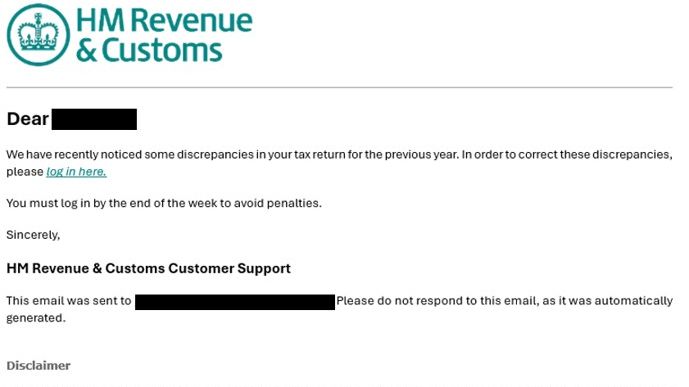This screenshot has width=689, height=387.
Task: Click the 'HM Revenue' logo text line
Action: (x=164, y=20)
